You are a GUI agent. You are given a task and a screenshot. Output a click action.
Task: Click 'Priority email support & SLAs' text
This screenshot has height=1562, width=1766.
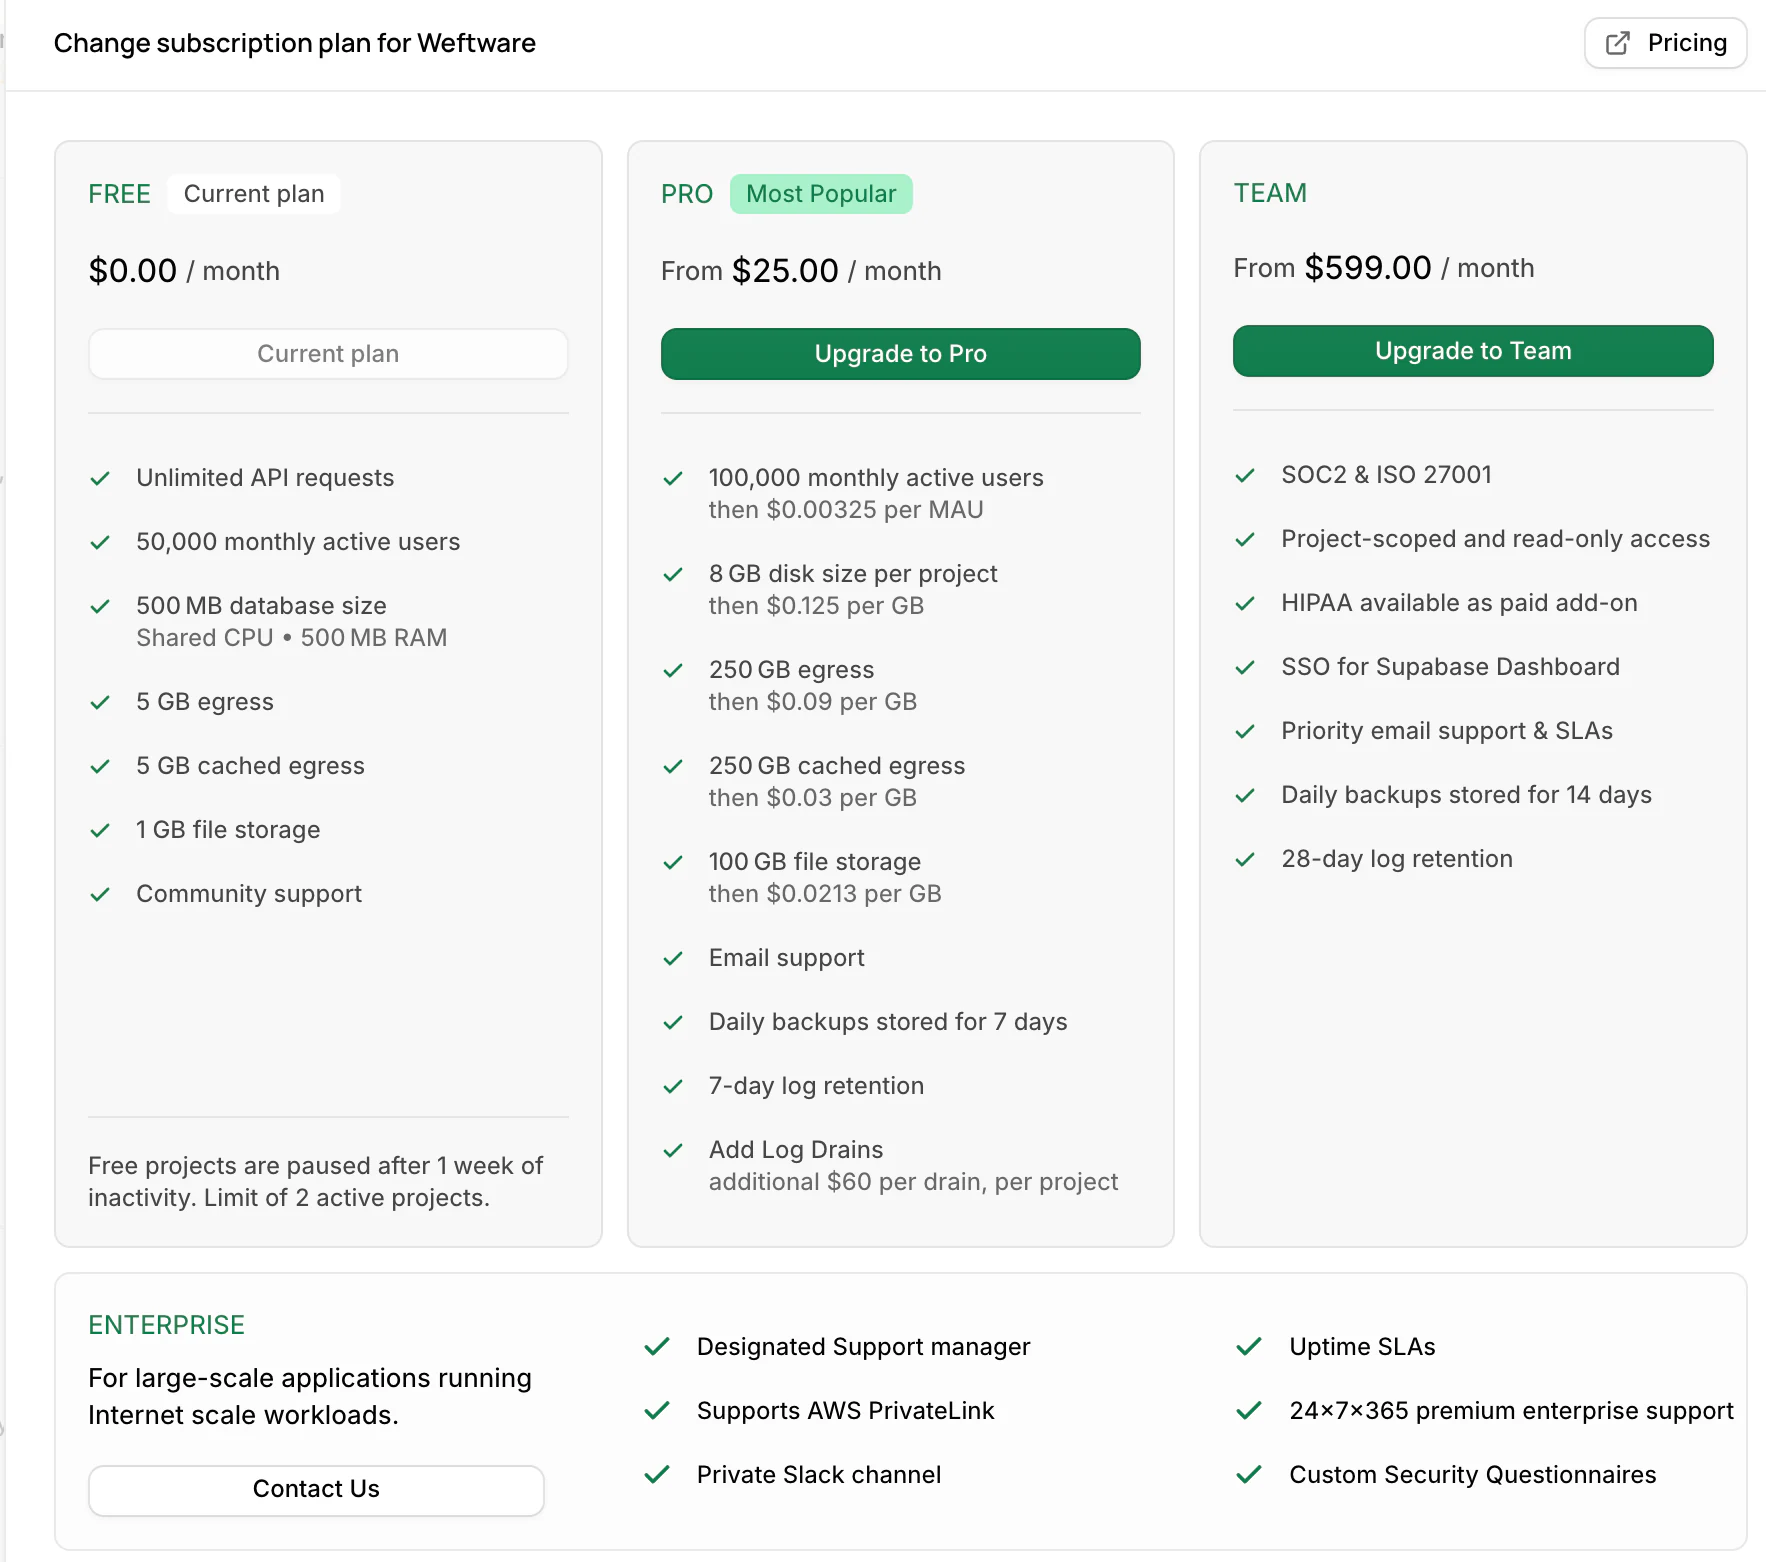[1447, 731]
